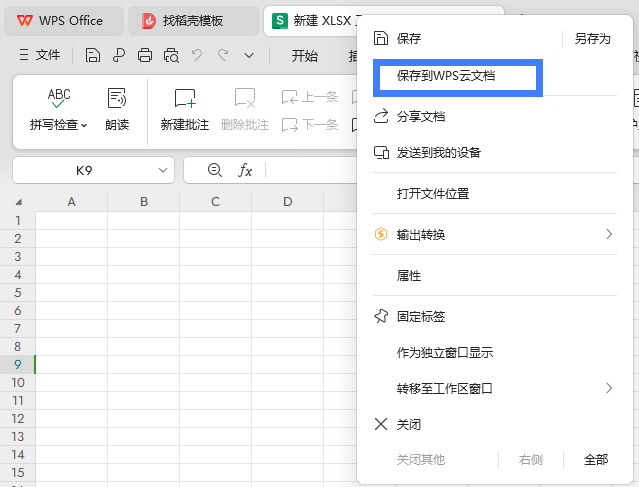Click the redo arrow icon
Viewport: 639px width, 487px height.
coord(223,55)
